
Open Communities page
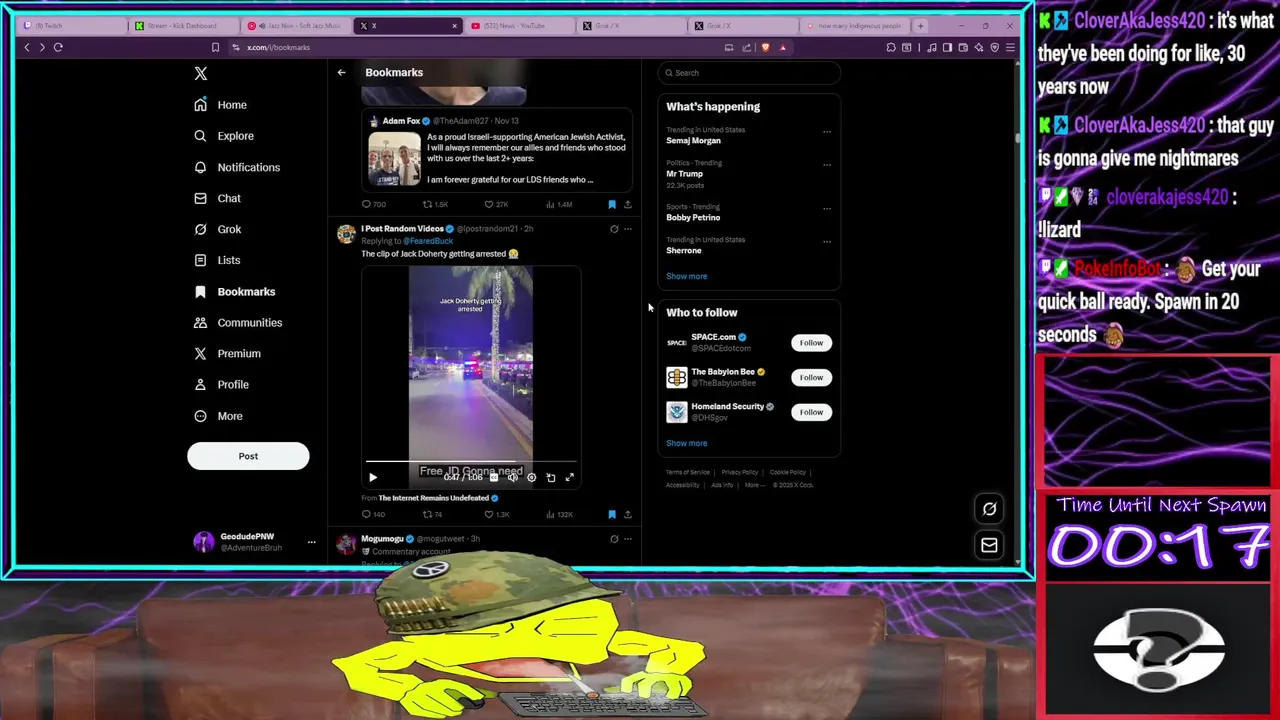238,322
